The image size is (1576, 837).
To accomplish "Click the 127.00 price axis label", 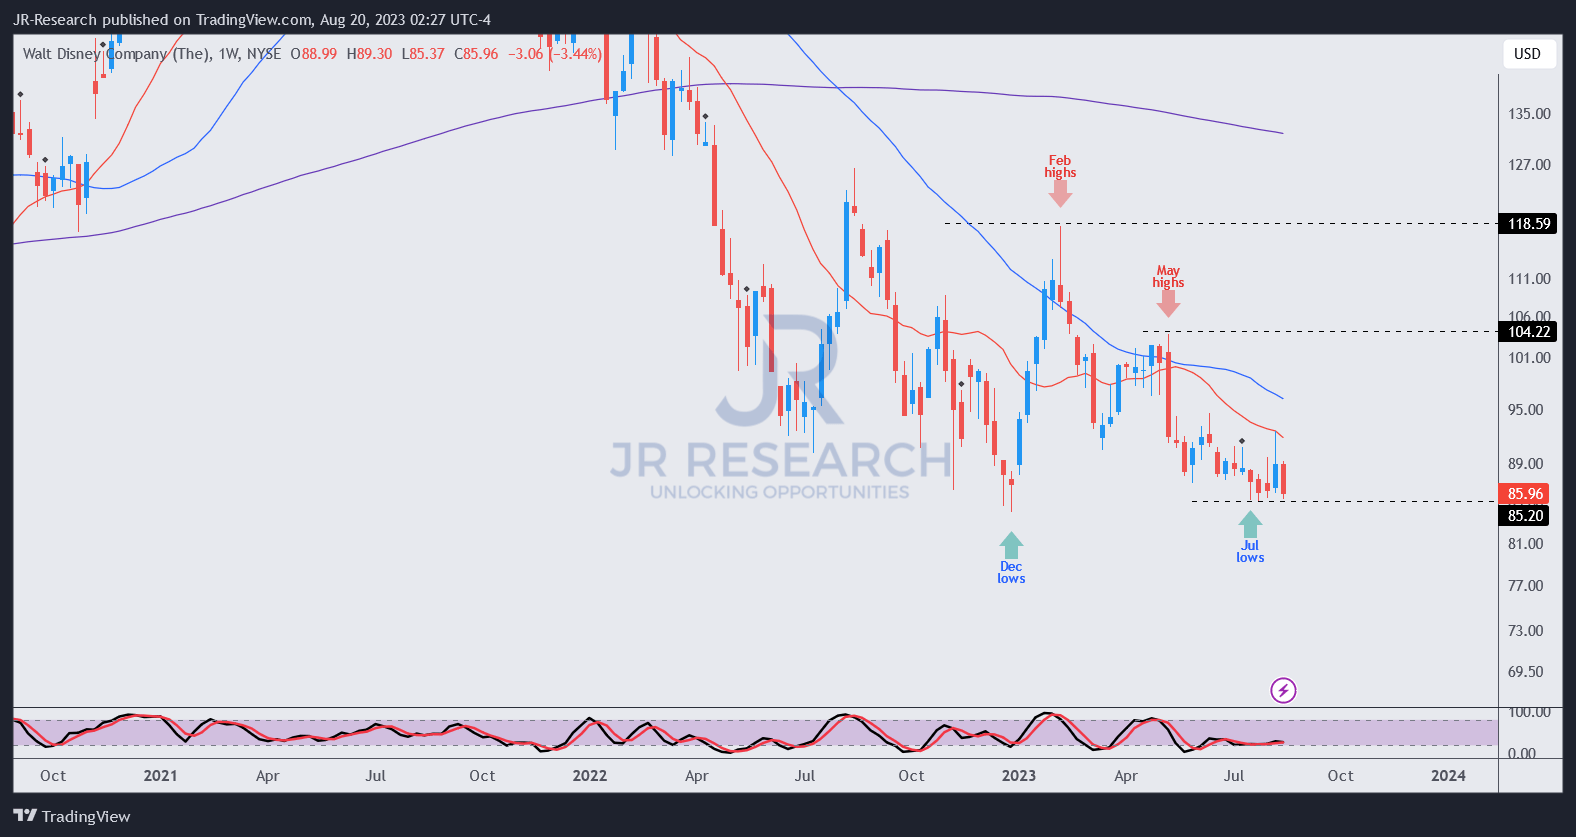I will coord(1529,165).
